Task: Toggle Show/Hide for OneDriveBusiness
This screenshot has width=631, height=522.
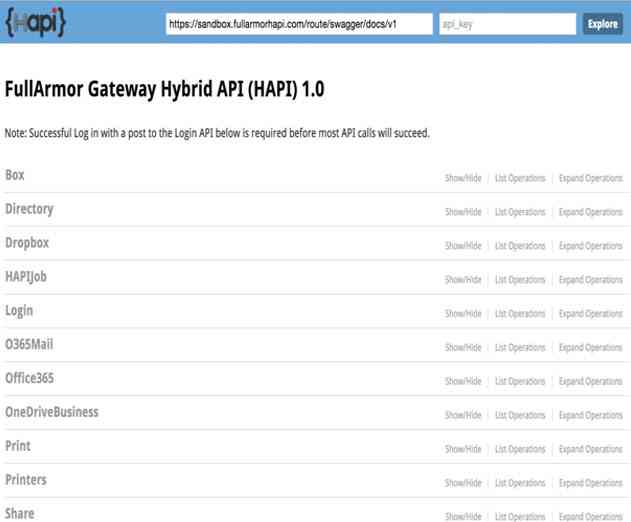Action: [x=463, y=415]
